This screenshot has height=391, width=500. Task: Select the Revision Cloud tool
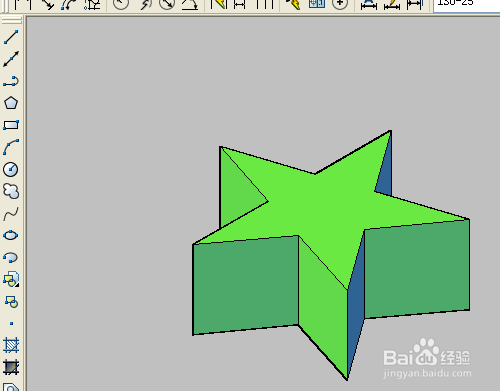11,191
